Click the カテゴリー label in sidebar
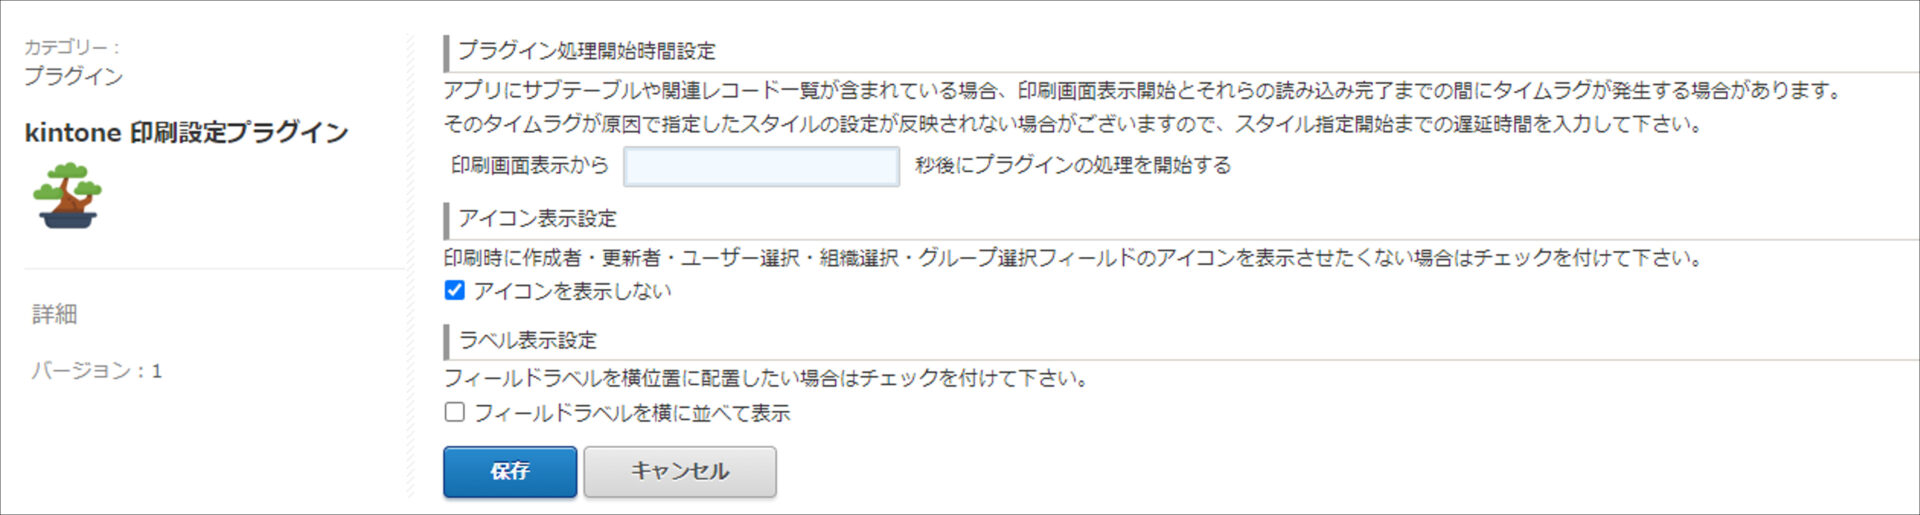Viewport: 1920px width, 515px height. 72,47
